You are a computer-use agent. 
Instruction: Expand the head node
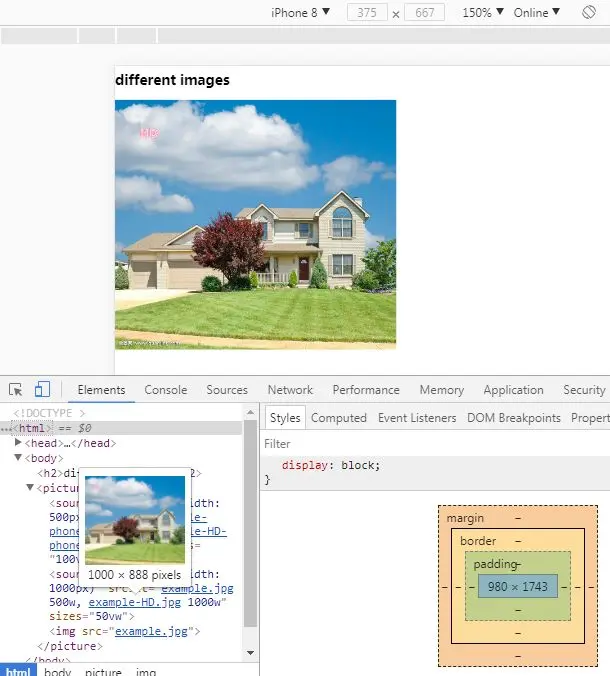coord(18,442)
